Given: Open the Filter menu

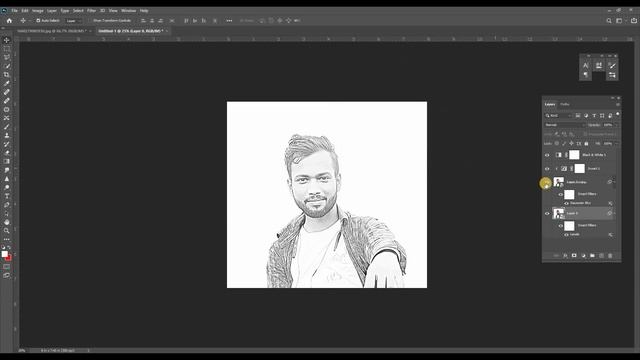Looking at the screenshot, I should pyautogui.click(x=91, y=11).
